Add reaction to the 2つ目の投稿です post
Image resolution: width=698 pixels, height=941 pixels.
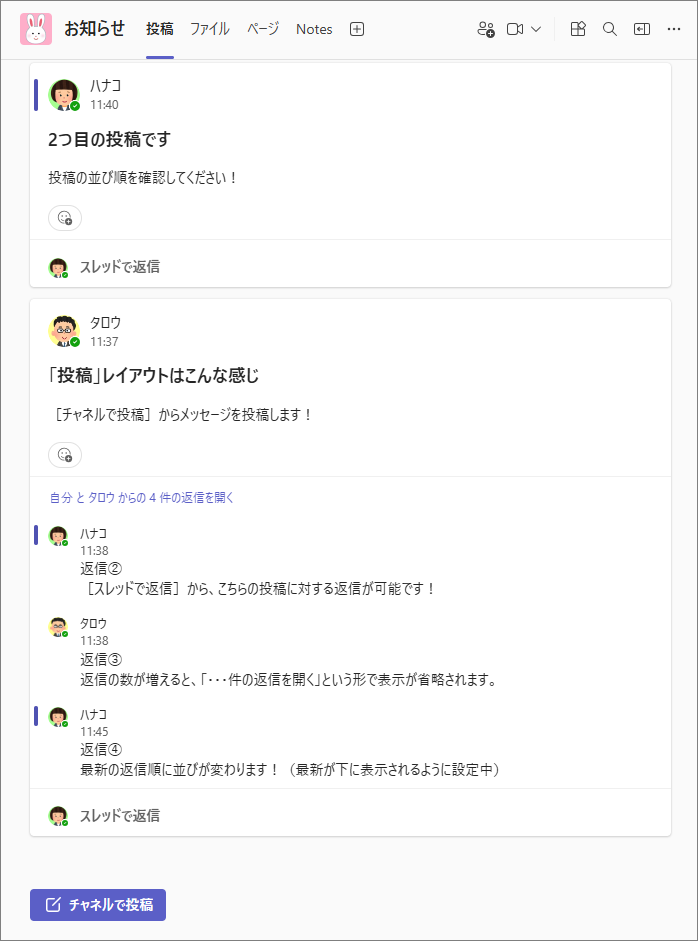point(65,218)
